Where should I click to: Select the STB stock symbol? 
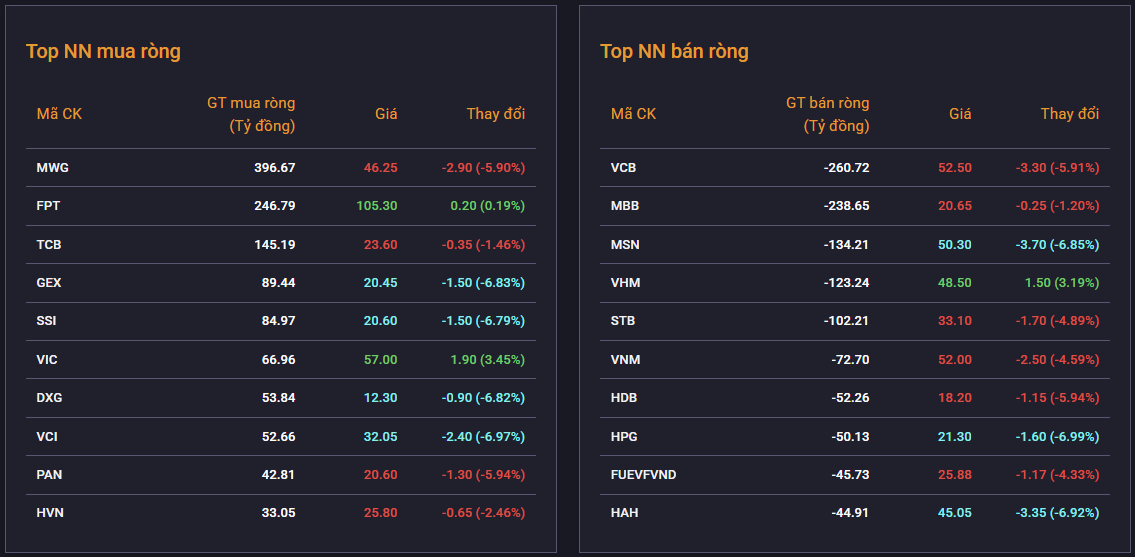coord(623,321)
